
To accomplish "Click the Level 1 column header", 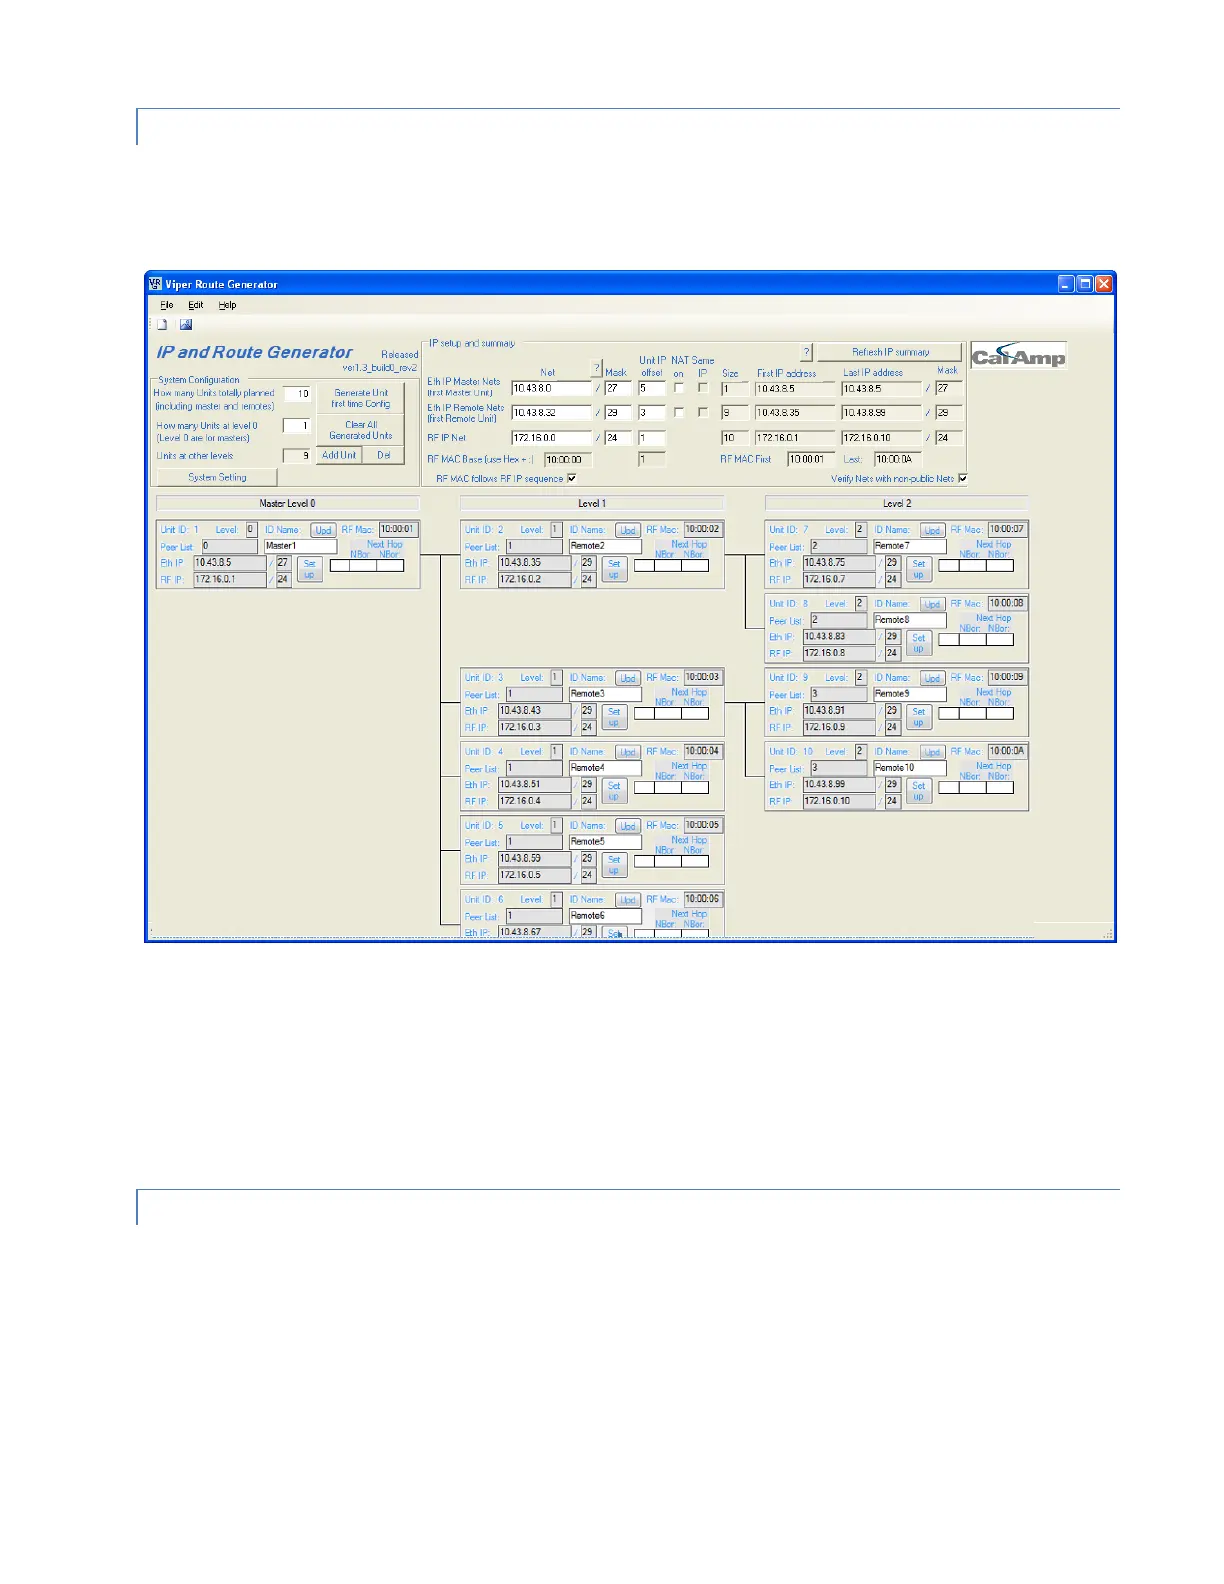I will pyautogui.click(x=592, y=504).
